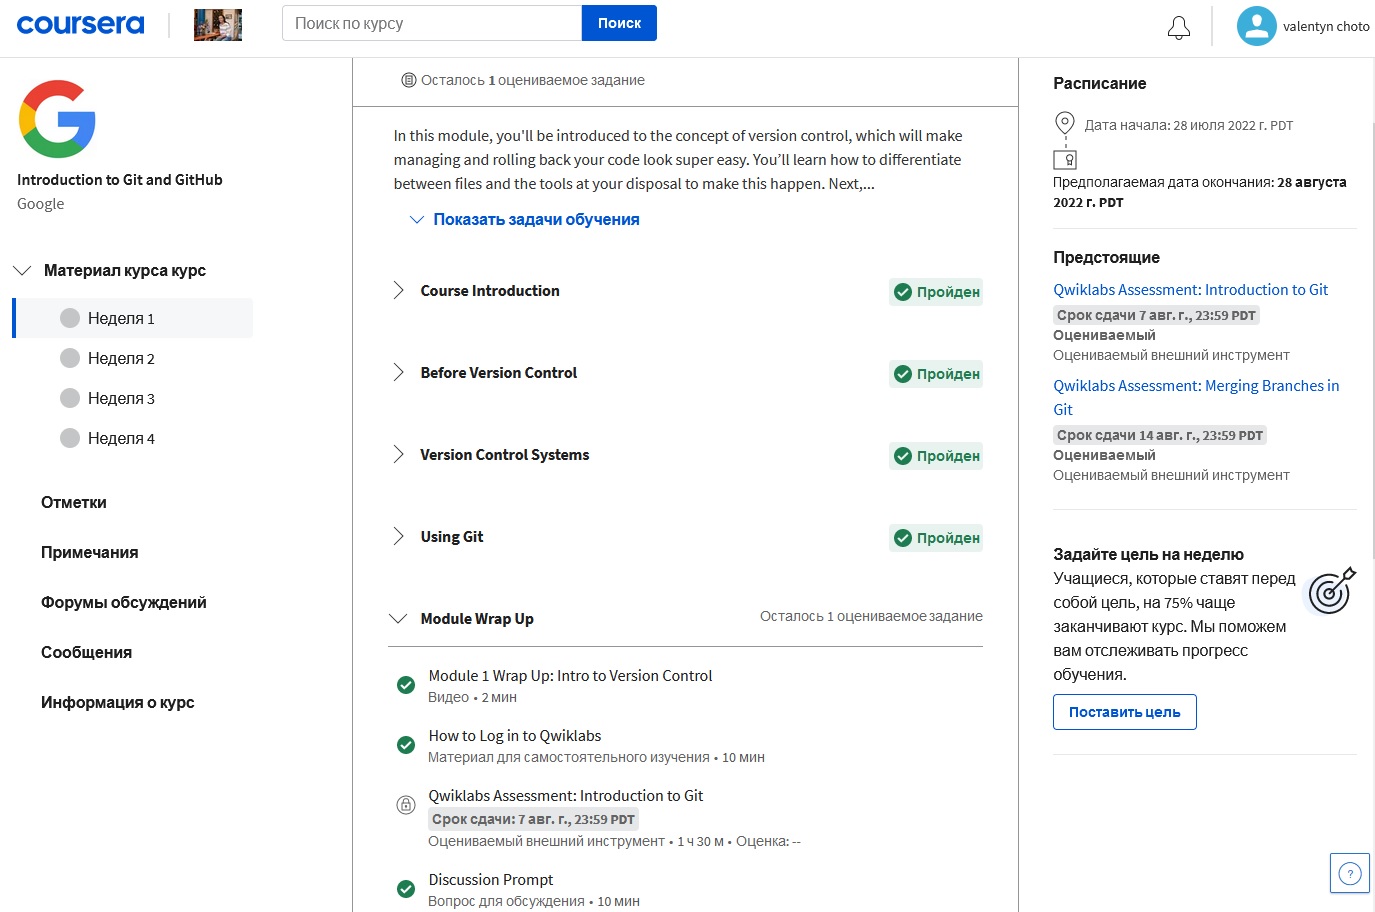1375x912 pixels.
Task: Click the Google logo of the course
Action: point(57,119)
